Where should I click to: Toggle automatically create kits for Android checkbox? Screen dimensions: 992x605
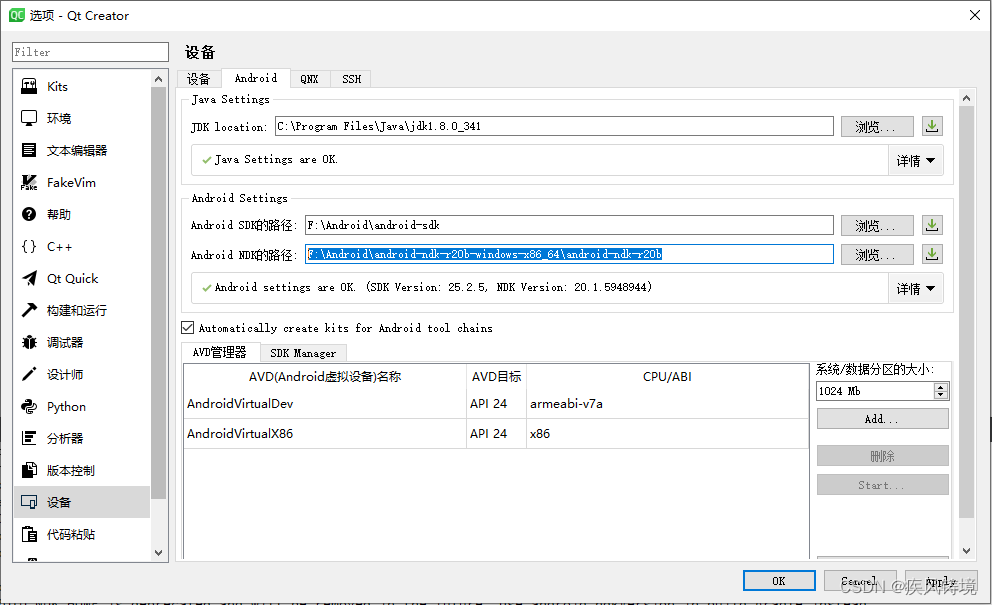[188, 328]
